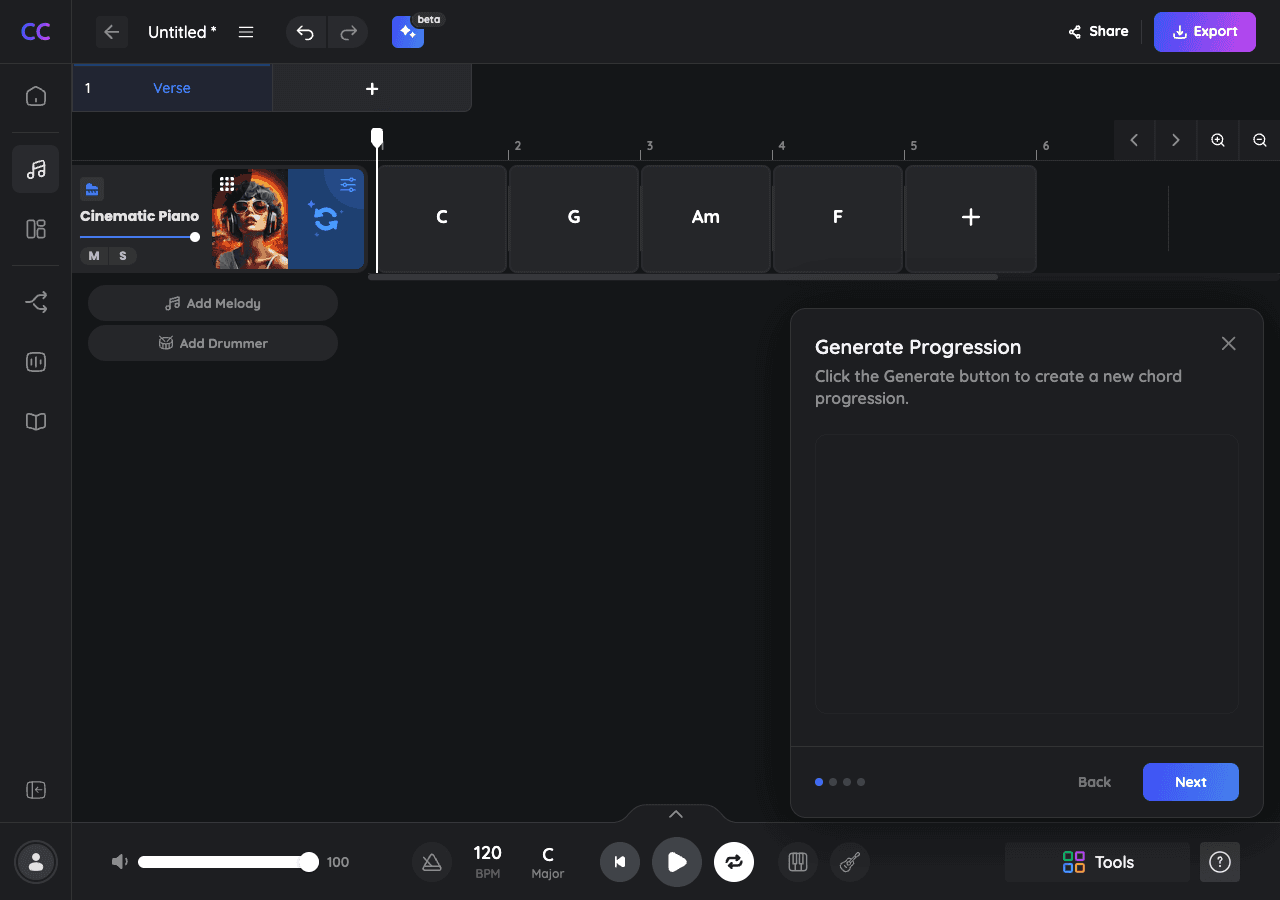This screenshot has width=1280, height=900.
Task: Open the layout panels sidebar icon
Action: pyautogui.click(x=36, y=229)
